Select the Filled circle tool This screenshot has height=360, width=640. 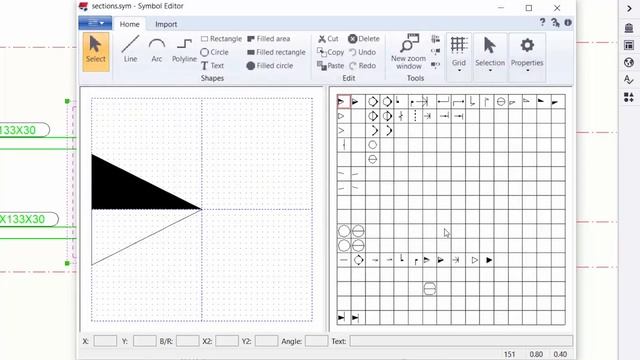pyautogui.click(x=270, y=66)
